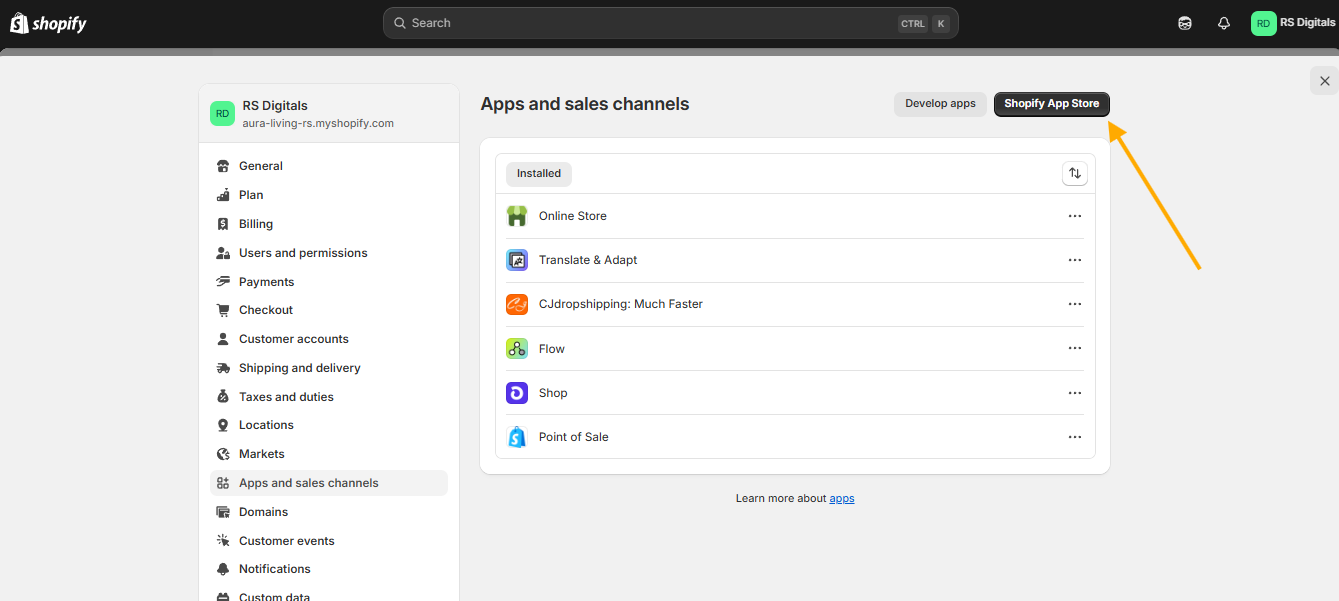The height and width of the screenshot is (601, 1339).
Task: Click the Taxes and duties icon
Action: pyautogui.click(x=223, y=397)
